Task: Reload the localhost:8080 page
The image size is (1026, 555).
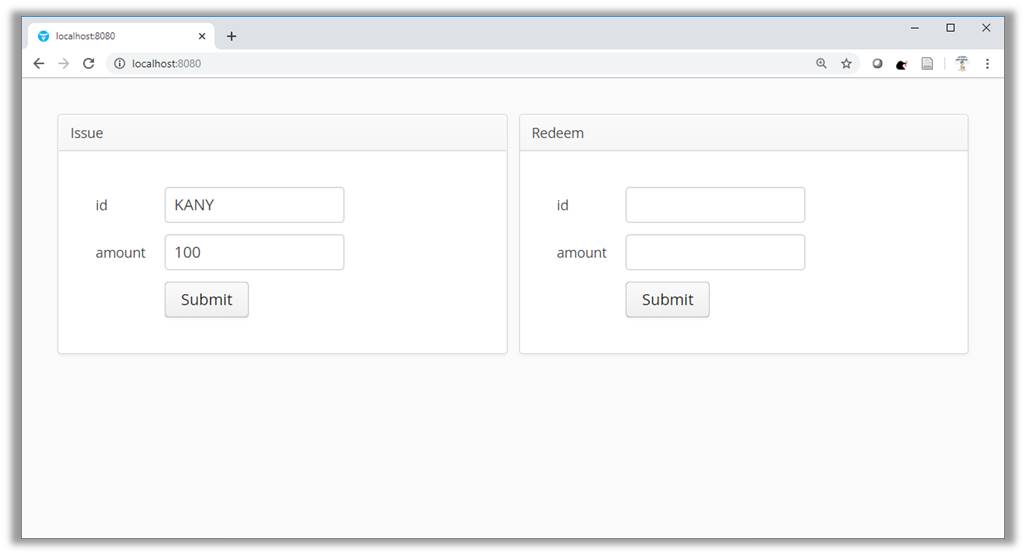Action: 88,63
